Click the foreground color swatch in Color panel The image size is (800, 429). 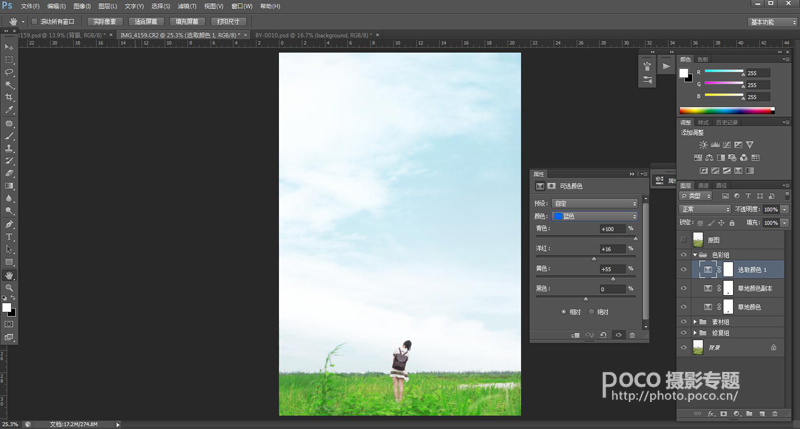684,73
